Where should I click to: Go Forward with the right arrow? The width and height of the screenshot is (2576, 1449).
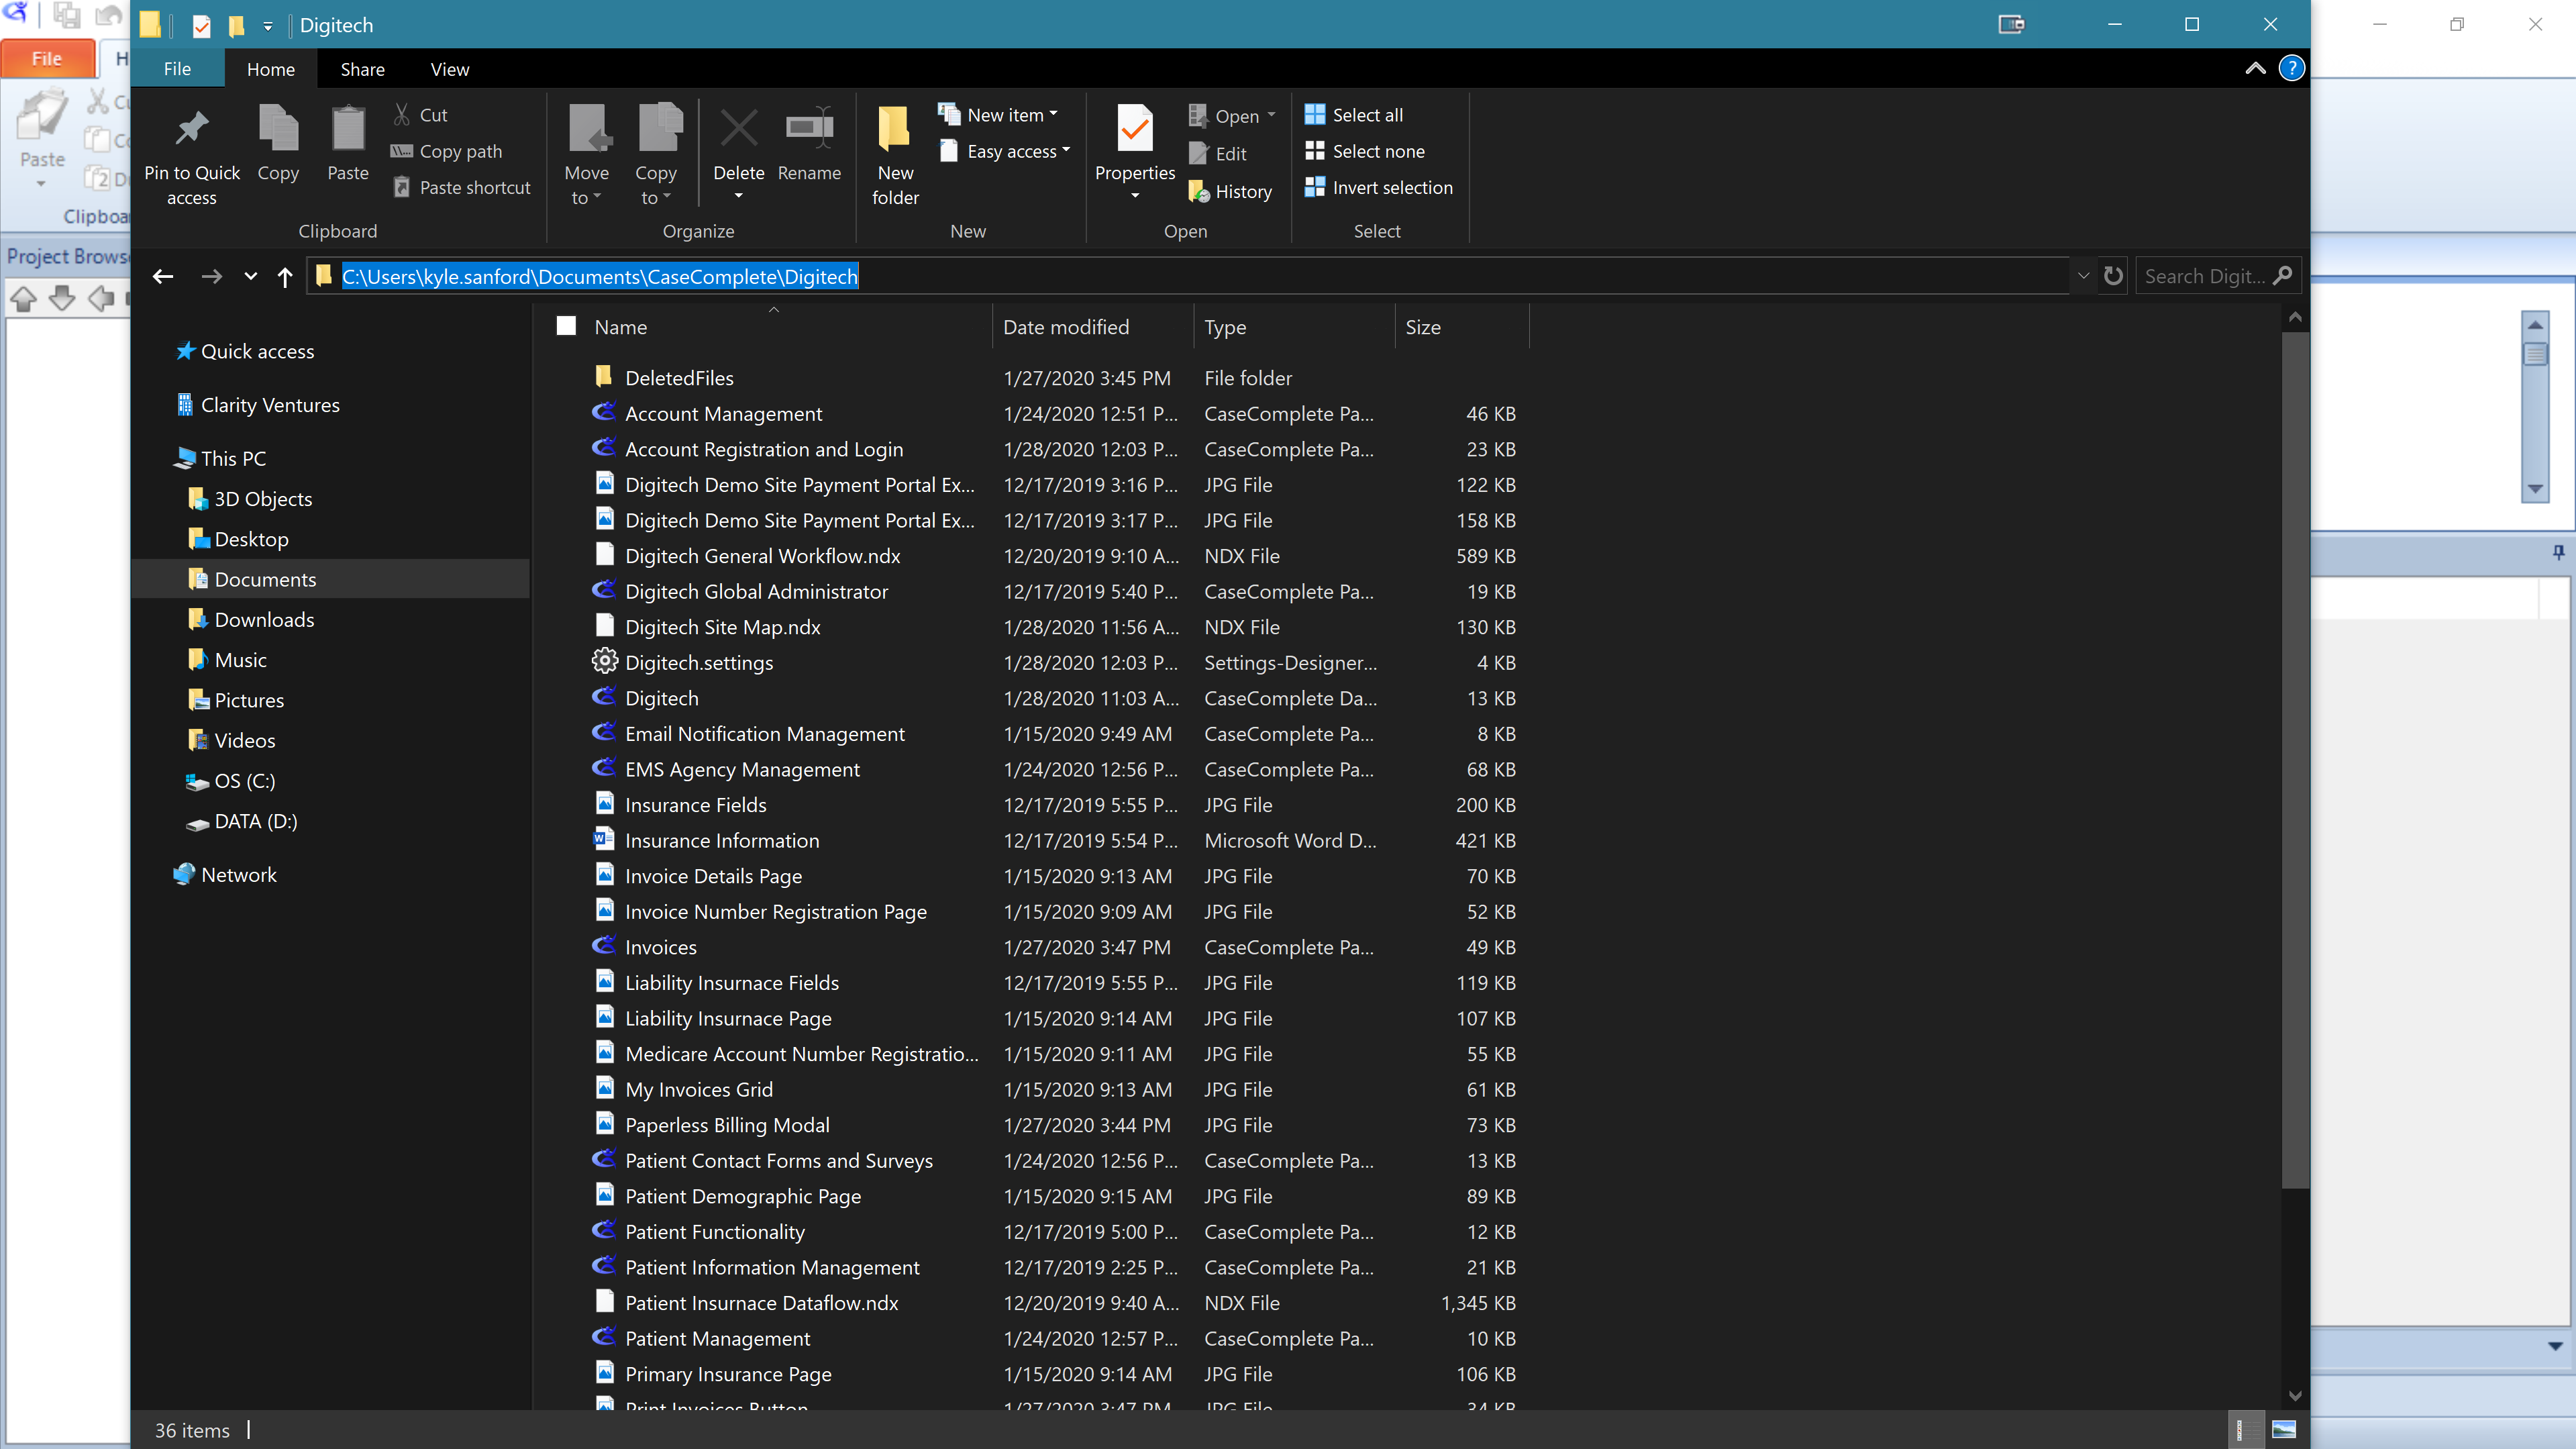tap(211, 276)
